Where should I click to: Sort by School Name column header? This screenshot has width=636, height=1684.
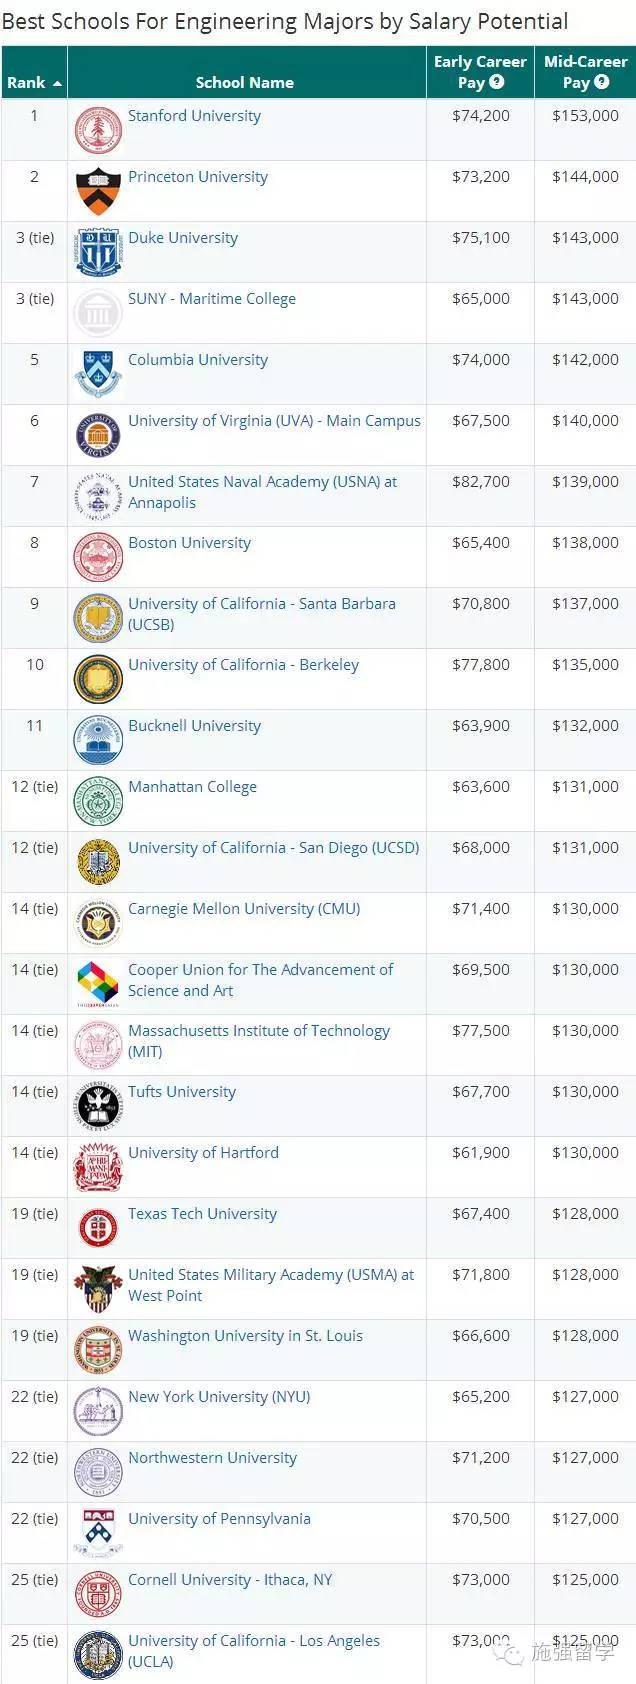(245, 83)
